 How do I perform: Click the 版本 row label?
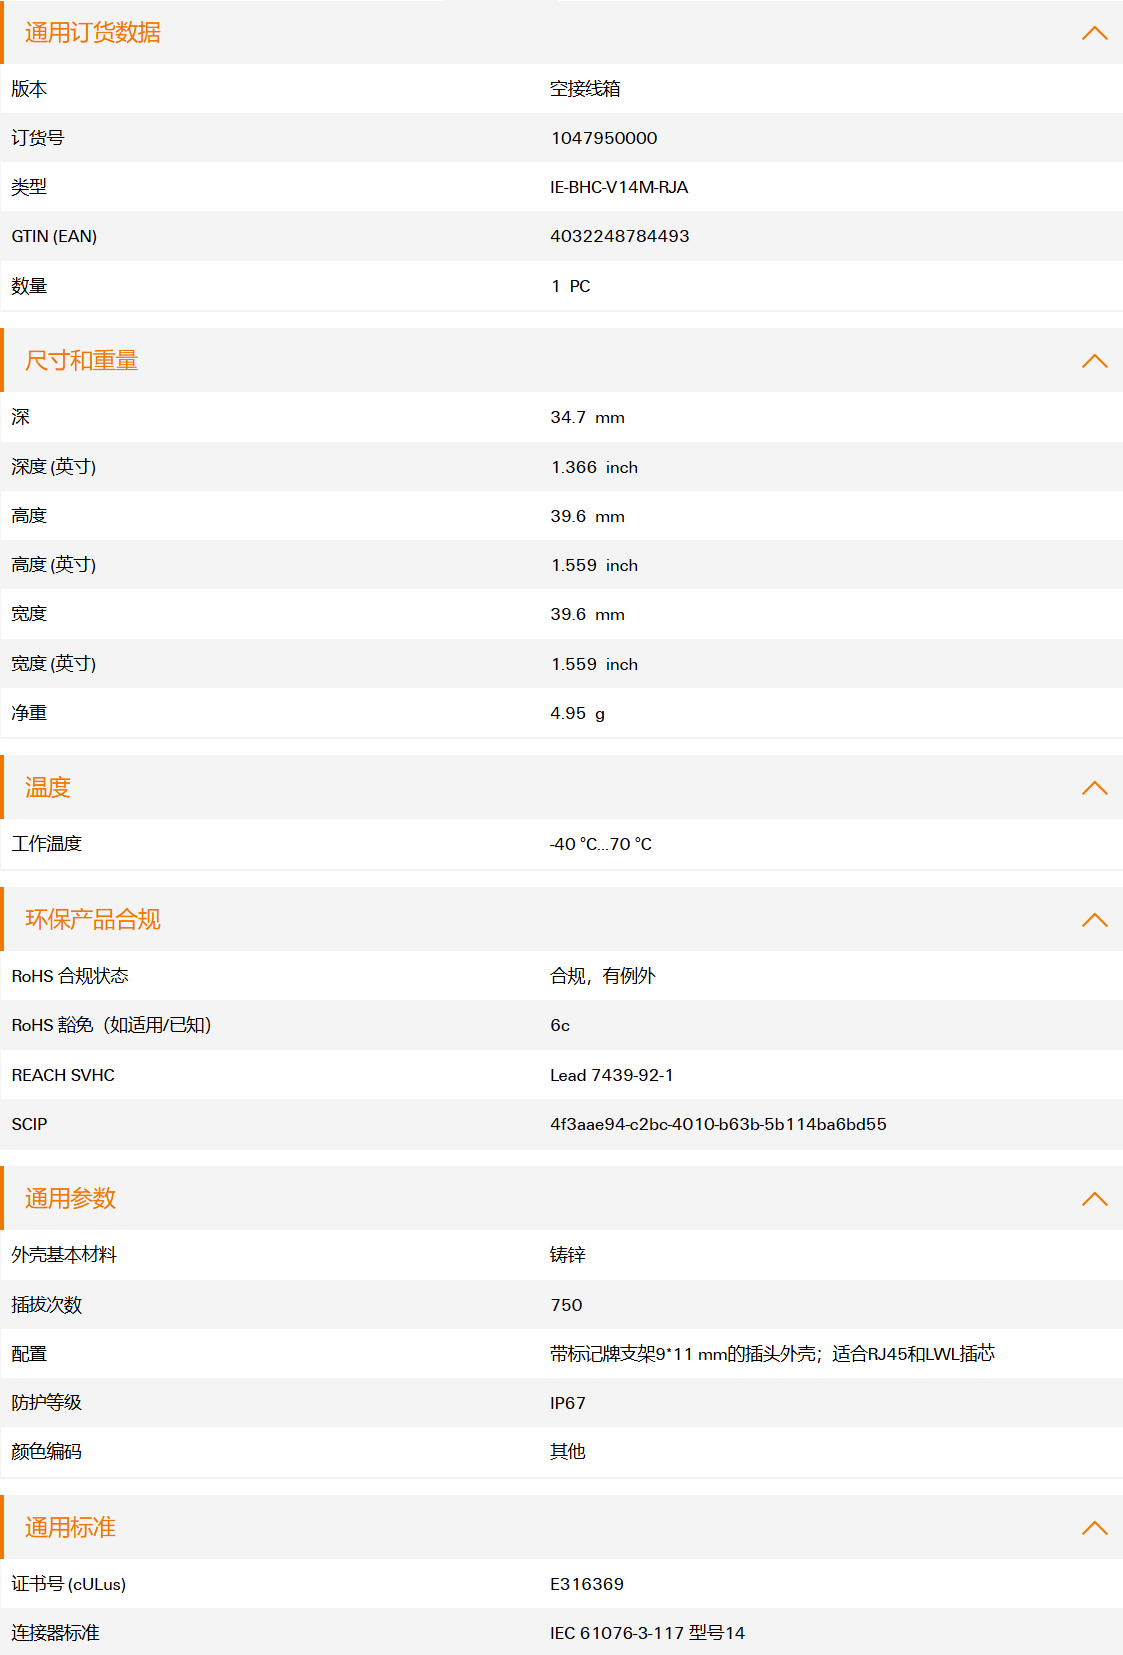coord(29,89)
